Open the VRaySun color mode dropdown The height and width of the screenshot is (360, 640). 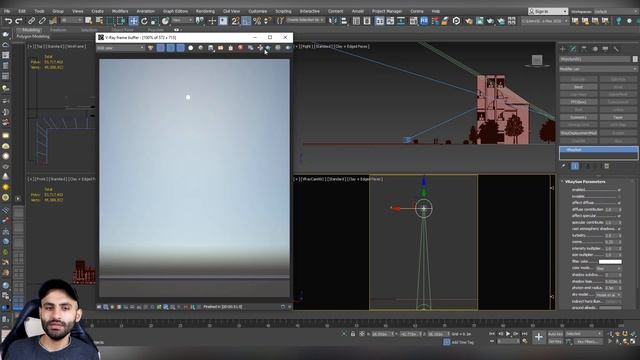point(609,269)
